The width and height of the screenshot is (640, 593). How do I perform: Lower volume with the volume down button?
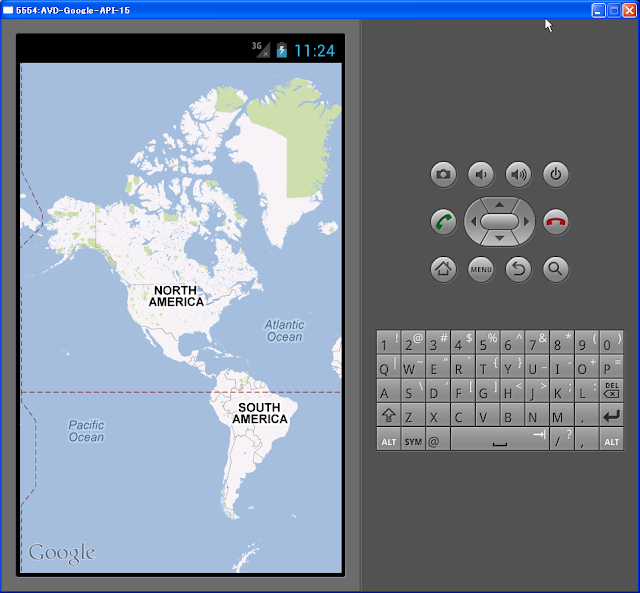481,175
